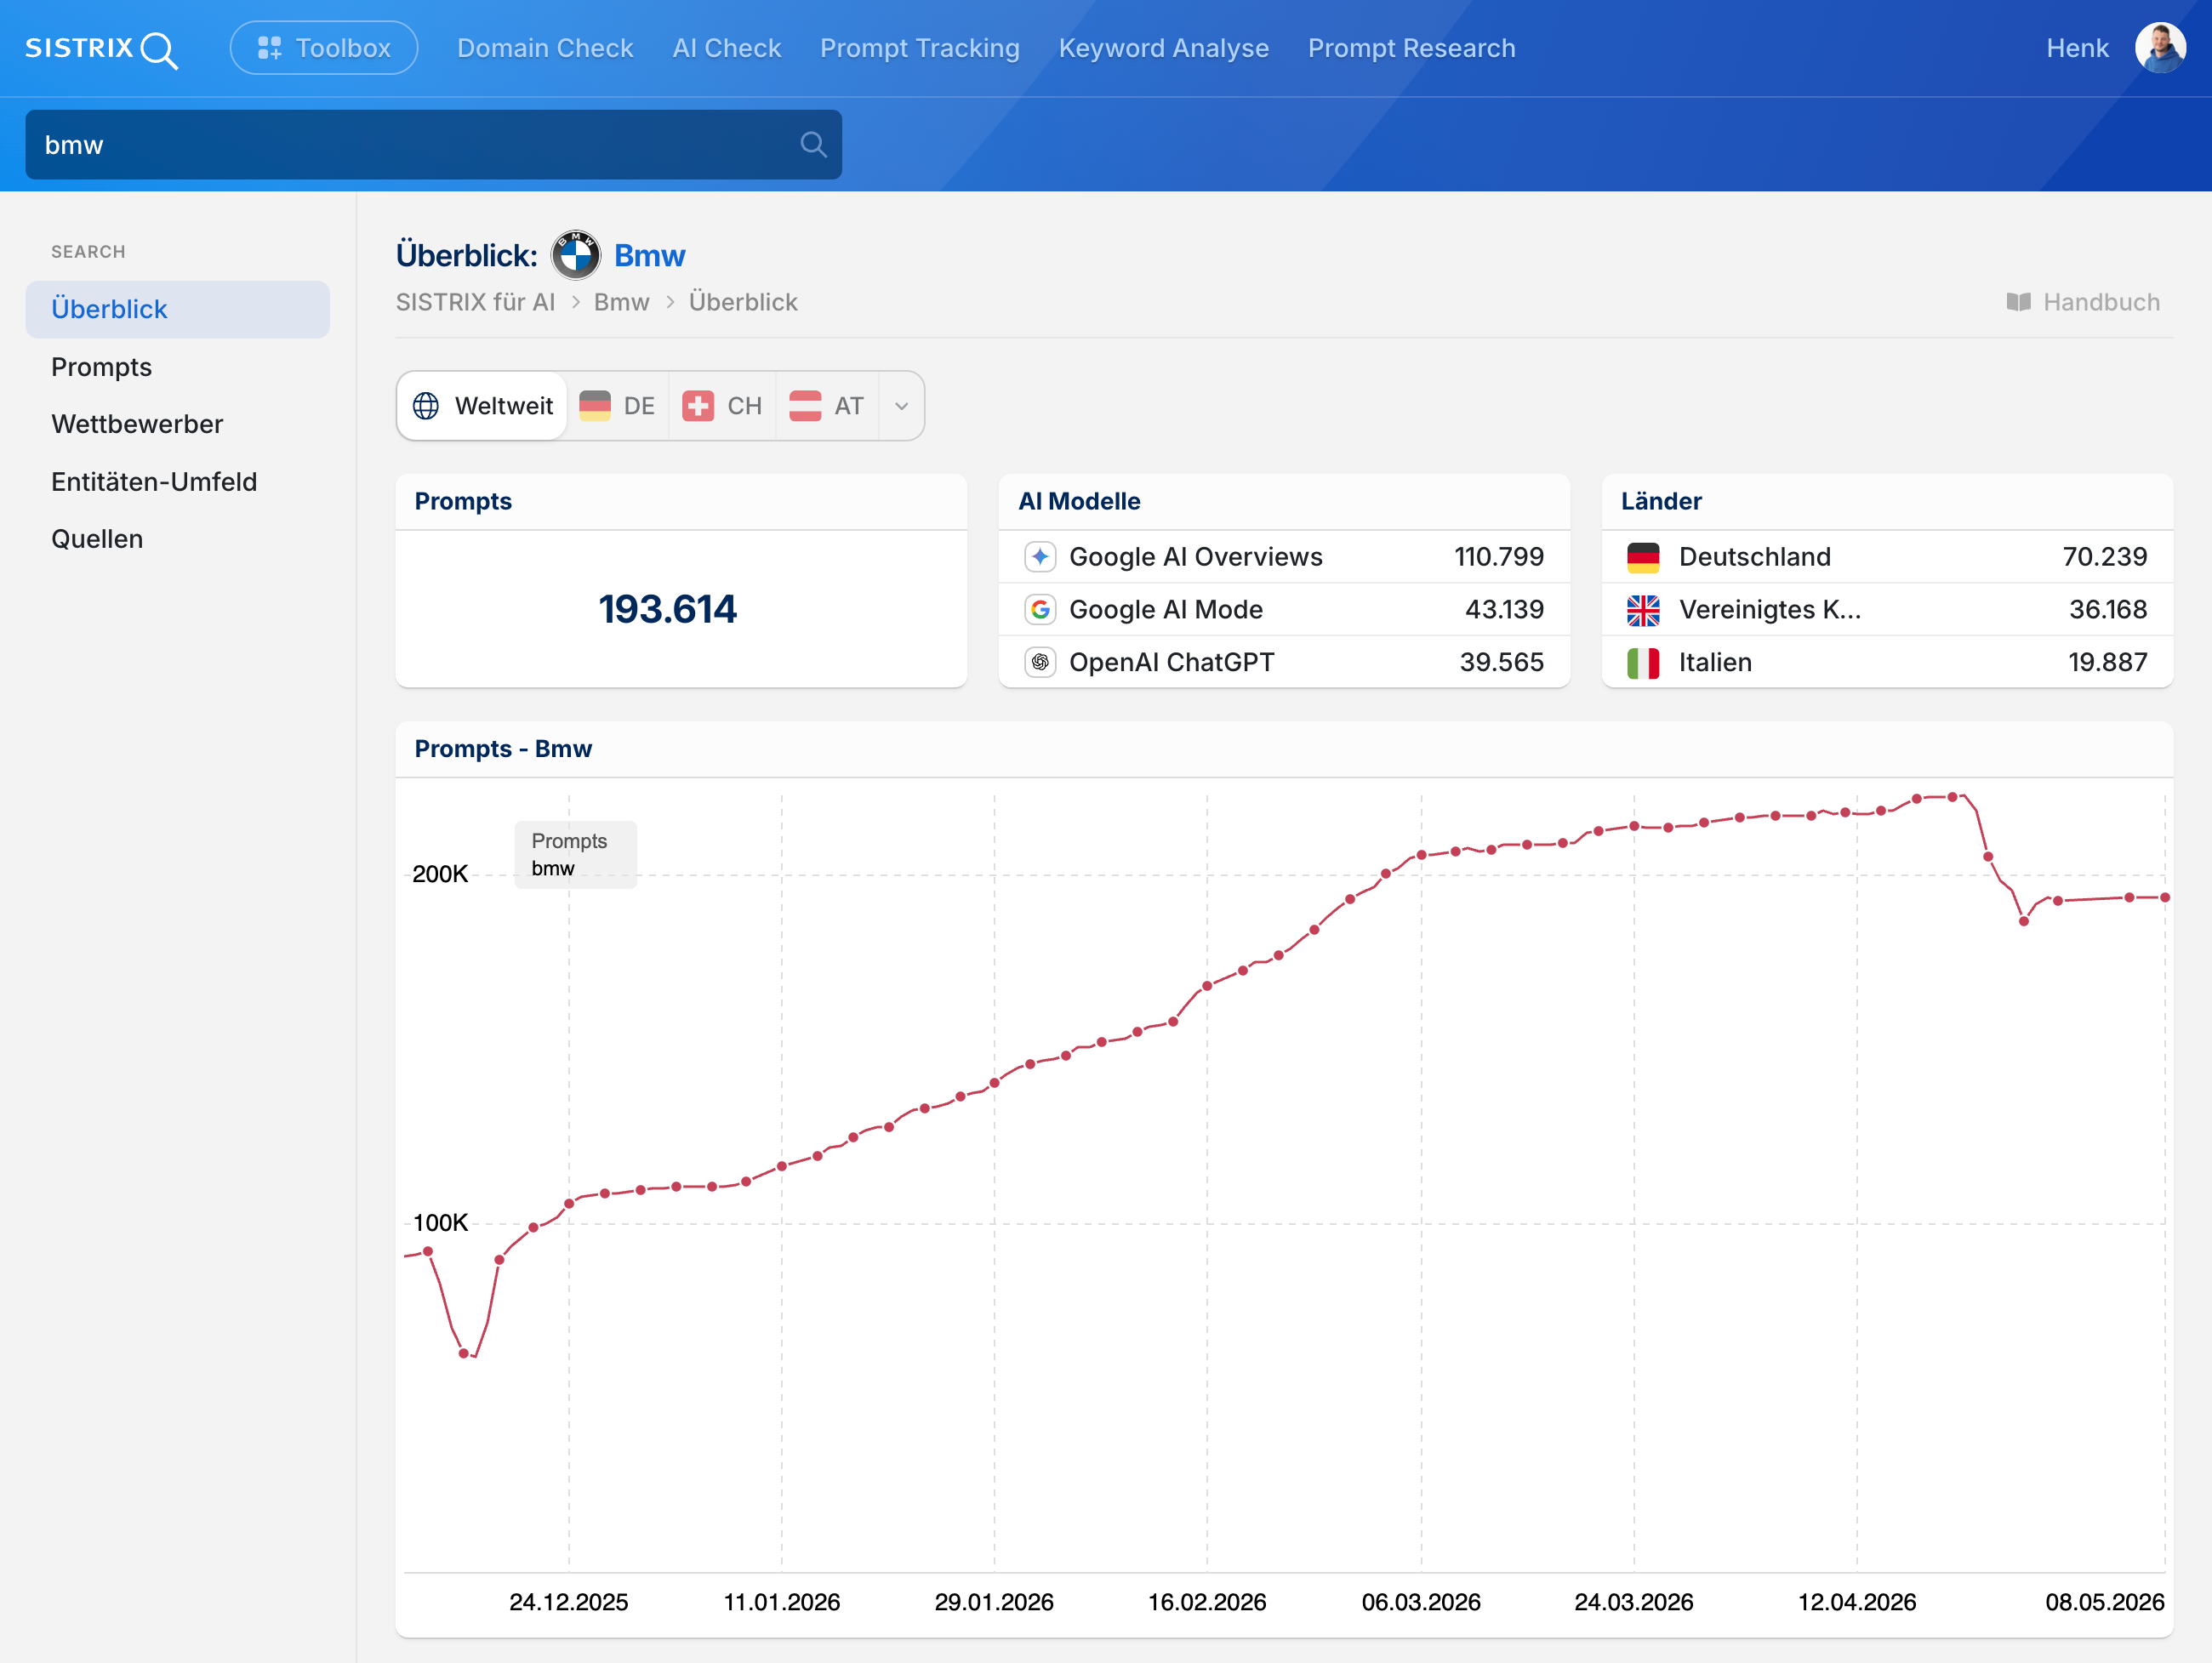Open Wettbewerber in the sidebar
Screen dimensions: 2212x1663
[137, 424]
